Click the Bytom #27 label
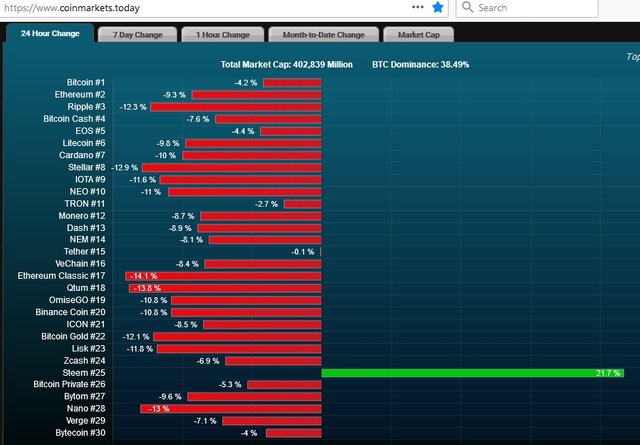 pyautogui.click(x=84, y=396)
